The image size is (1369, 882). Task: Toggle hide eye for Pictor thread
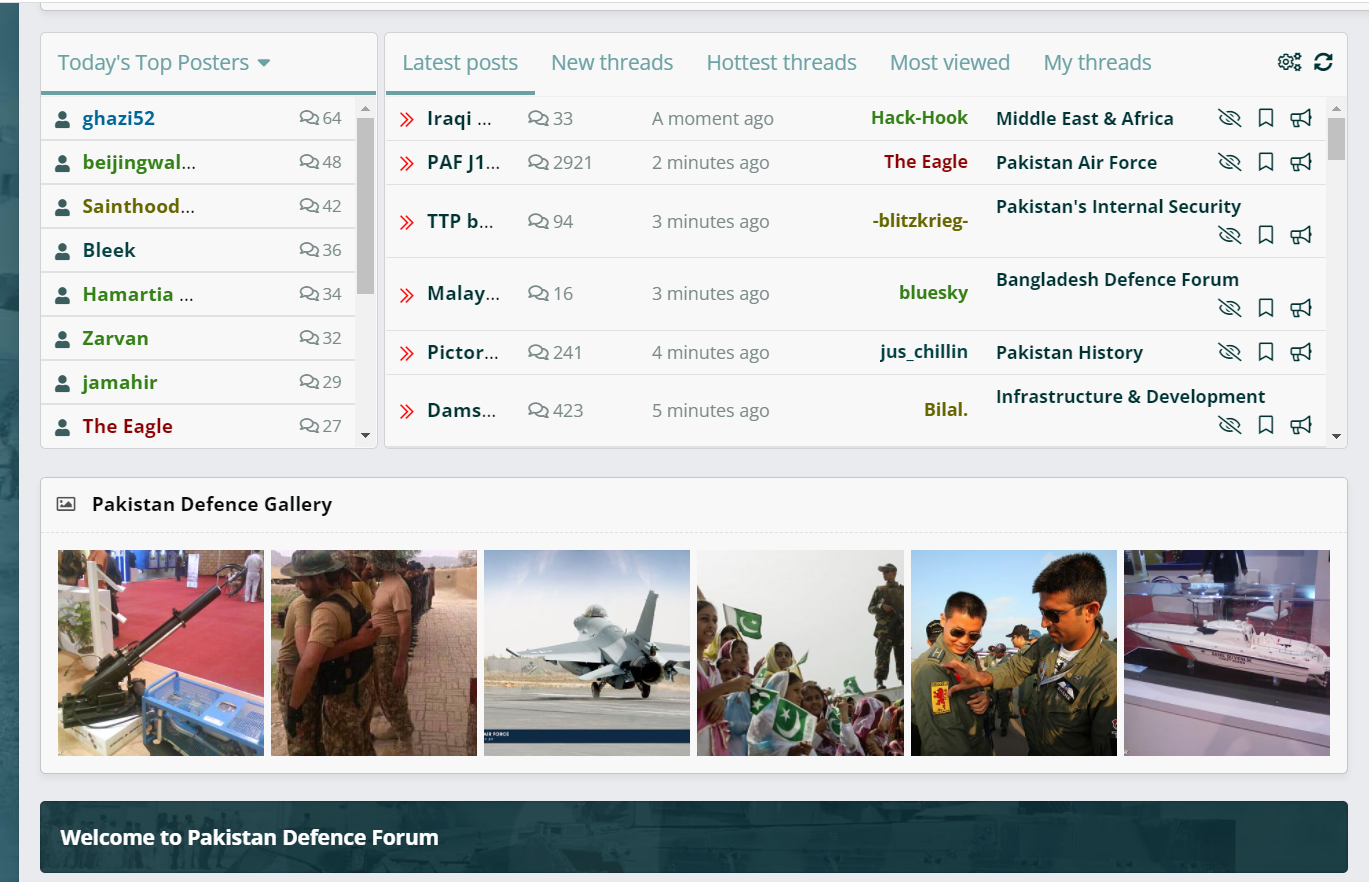tap(1230, 352)
